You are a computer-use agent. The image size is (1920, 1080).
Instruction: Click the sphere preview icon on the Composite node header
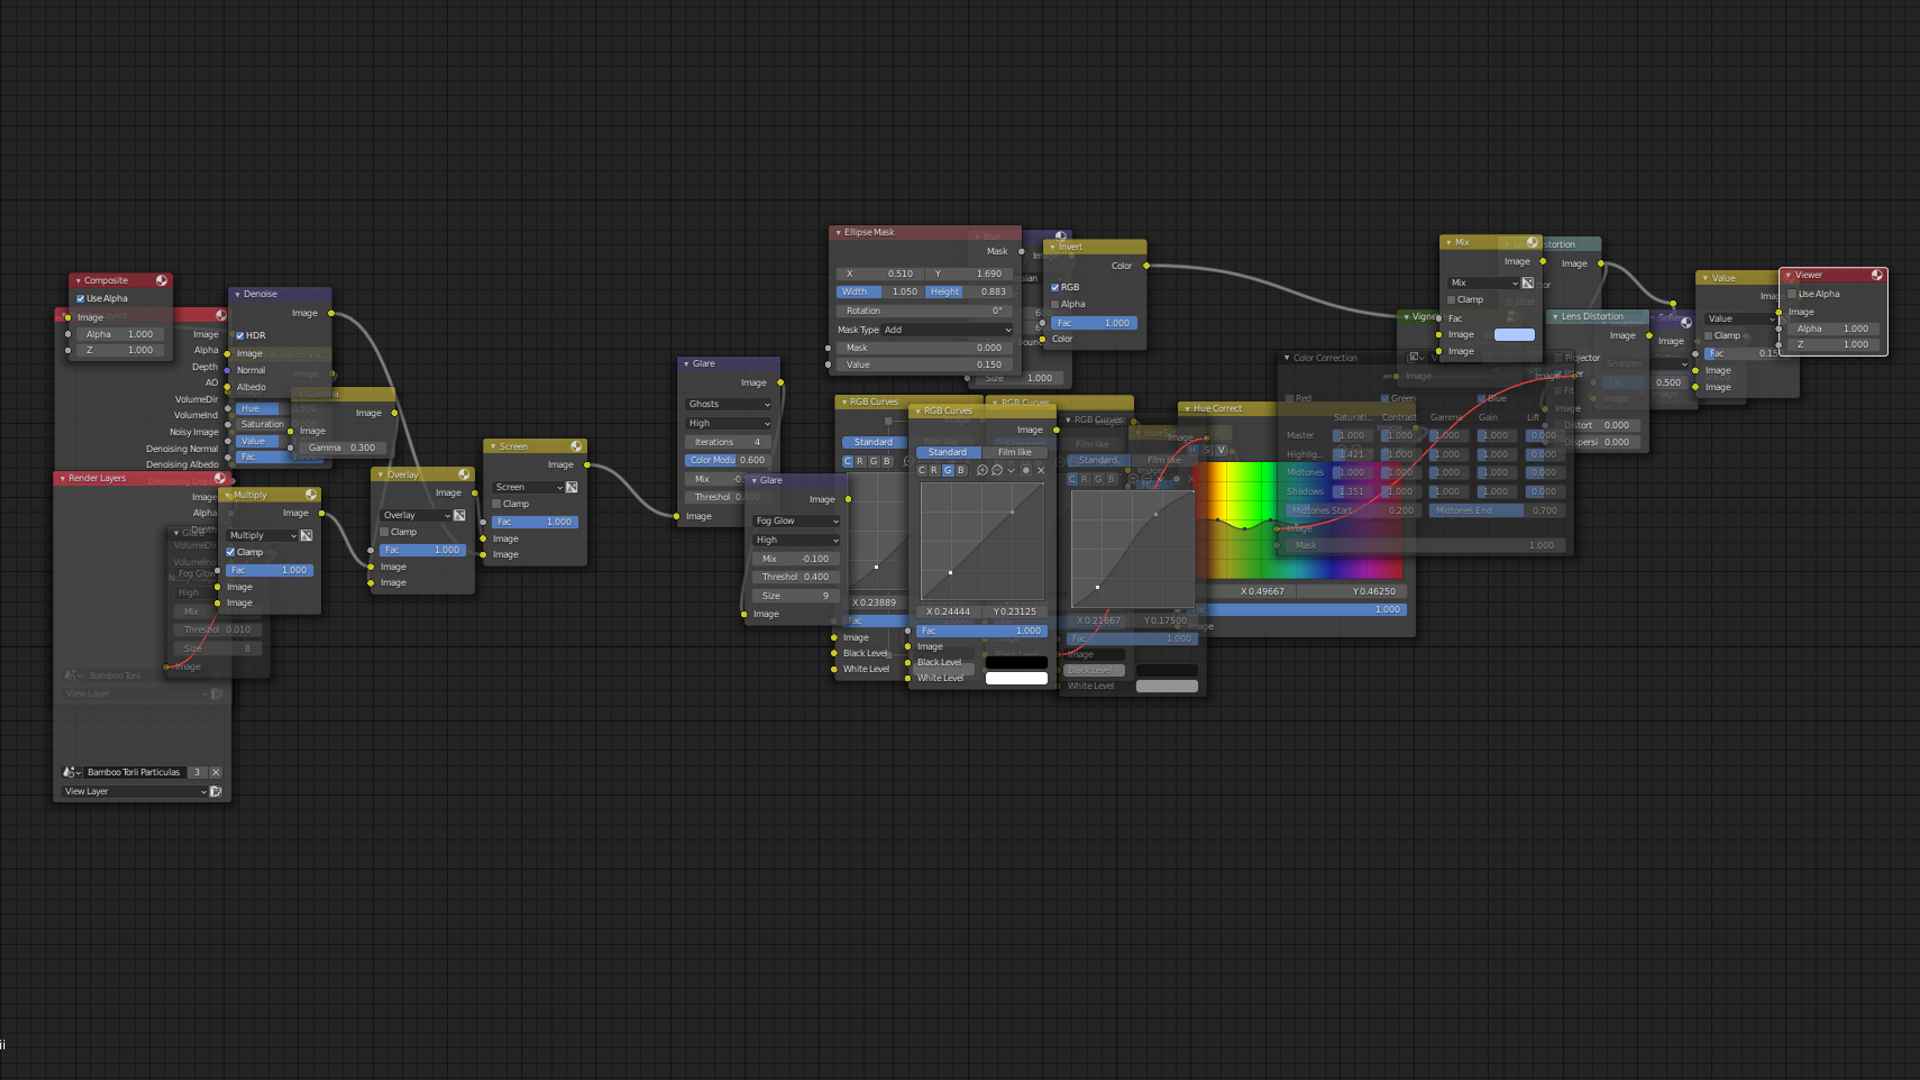[161, 280]
